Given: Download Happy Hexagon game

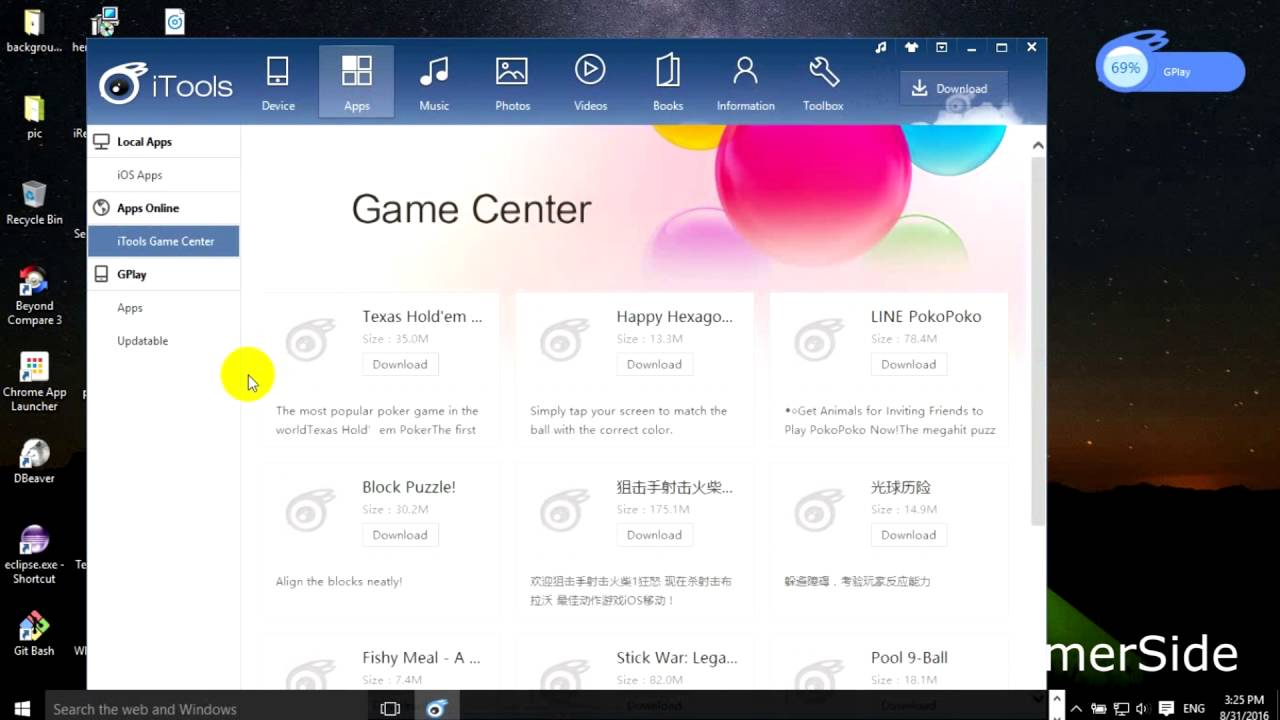Looking at the screenshot, I should click(x=654, y=365).
